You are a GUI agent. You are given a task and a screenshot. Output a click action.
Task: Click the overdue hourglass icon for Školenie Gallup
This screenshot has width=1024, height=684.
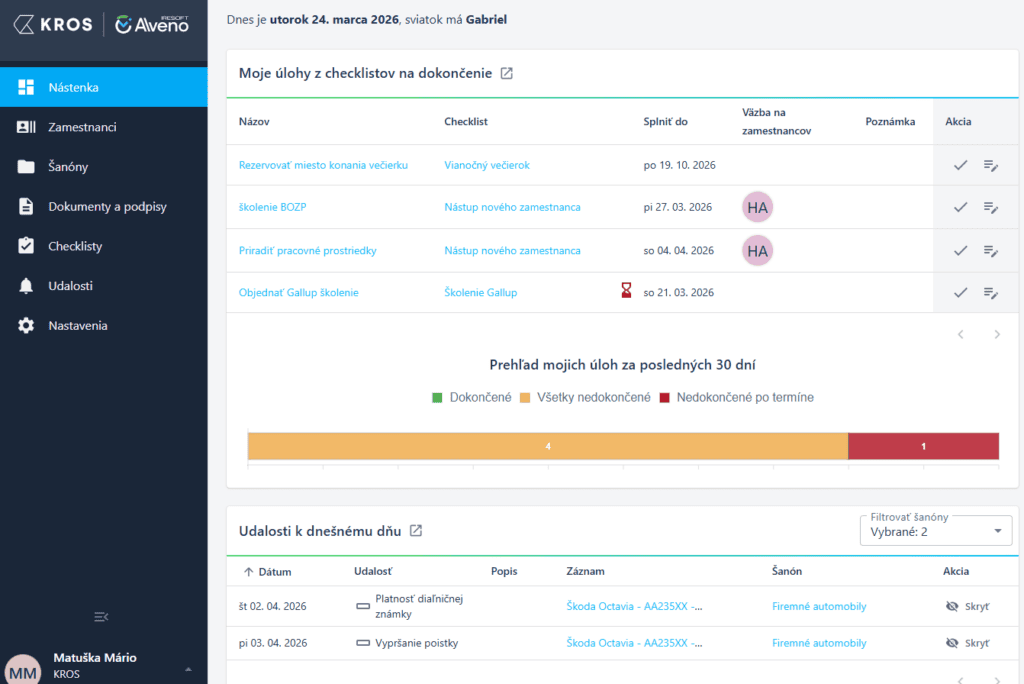(x=626, y=291)
